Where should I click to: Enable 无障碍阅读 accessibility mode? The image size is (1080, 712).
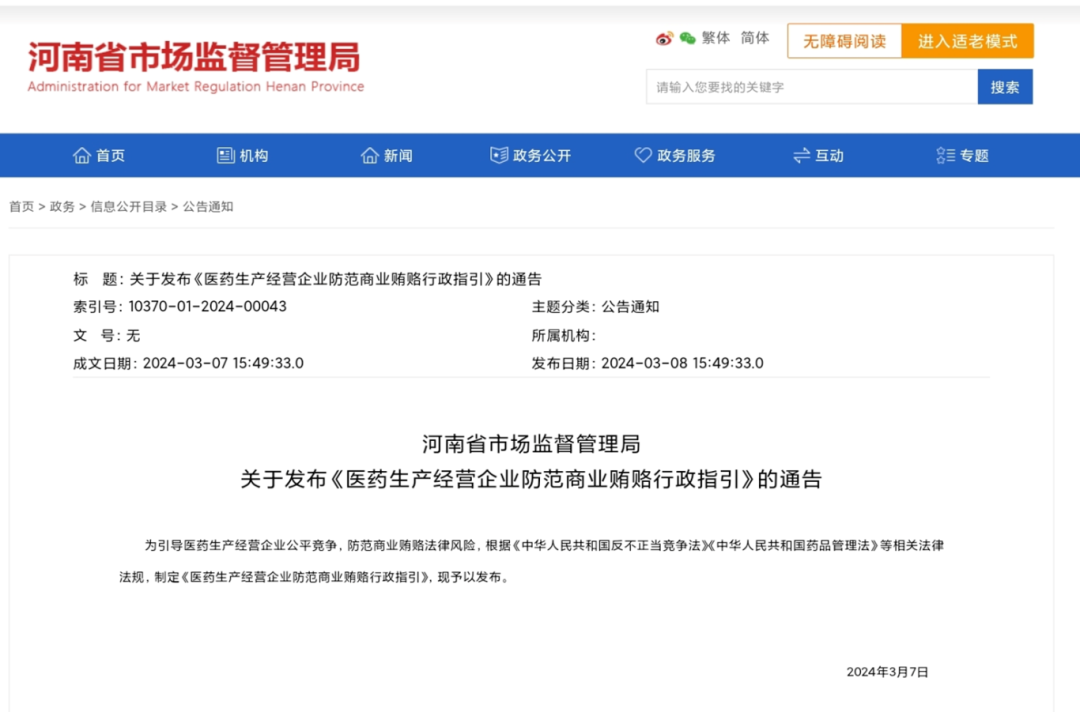point(844,41)
